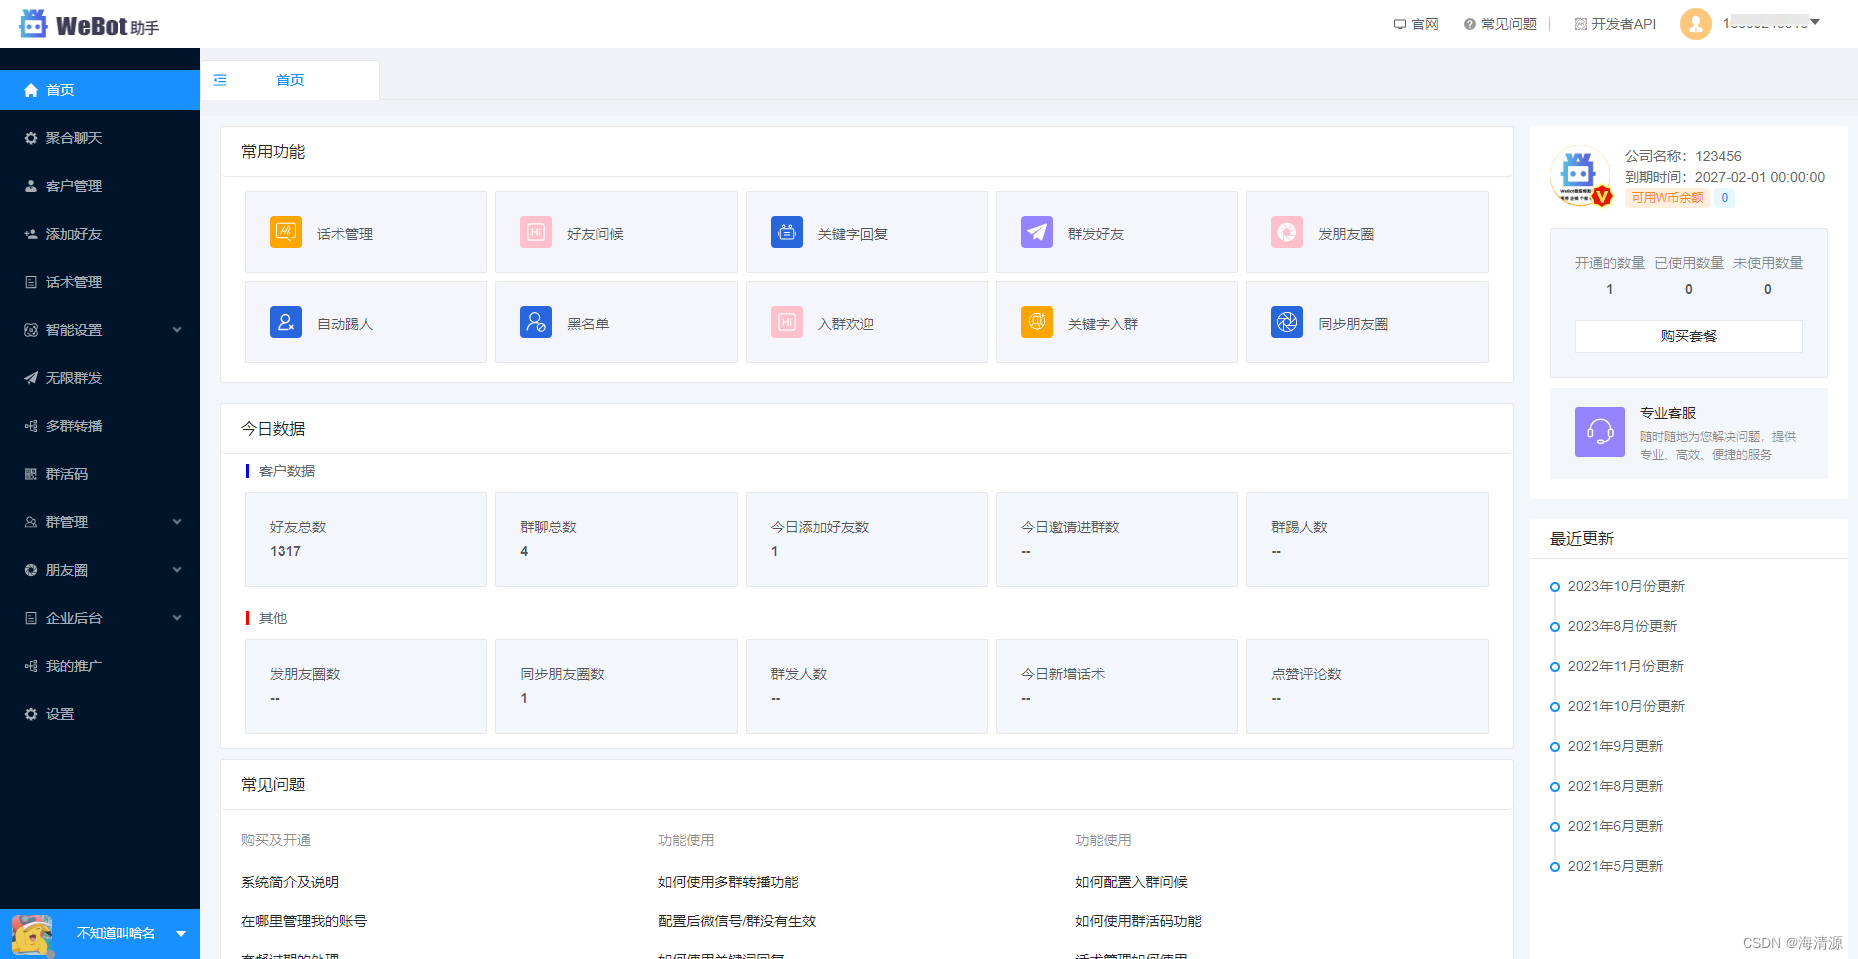Open the 2021年5月更新 entry
The width and height of the screenshot is (1858, 959).
[x=1615, y=866]
